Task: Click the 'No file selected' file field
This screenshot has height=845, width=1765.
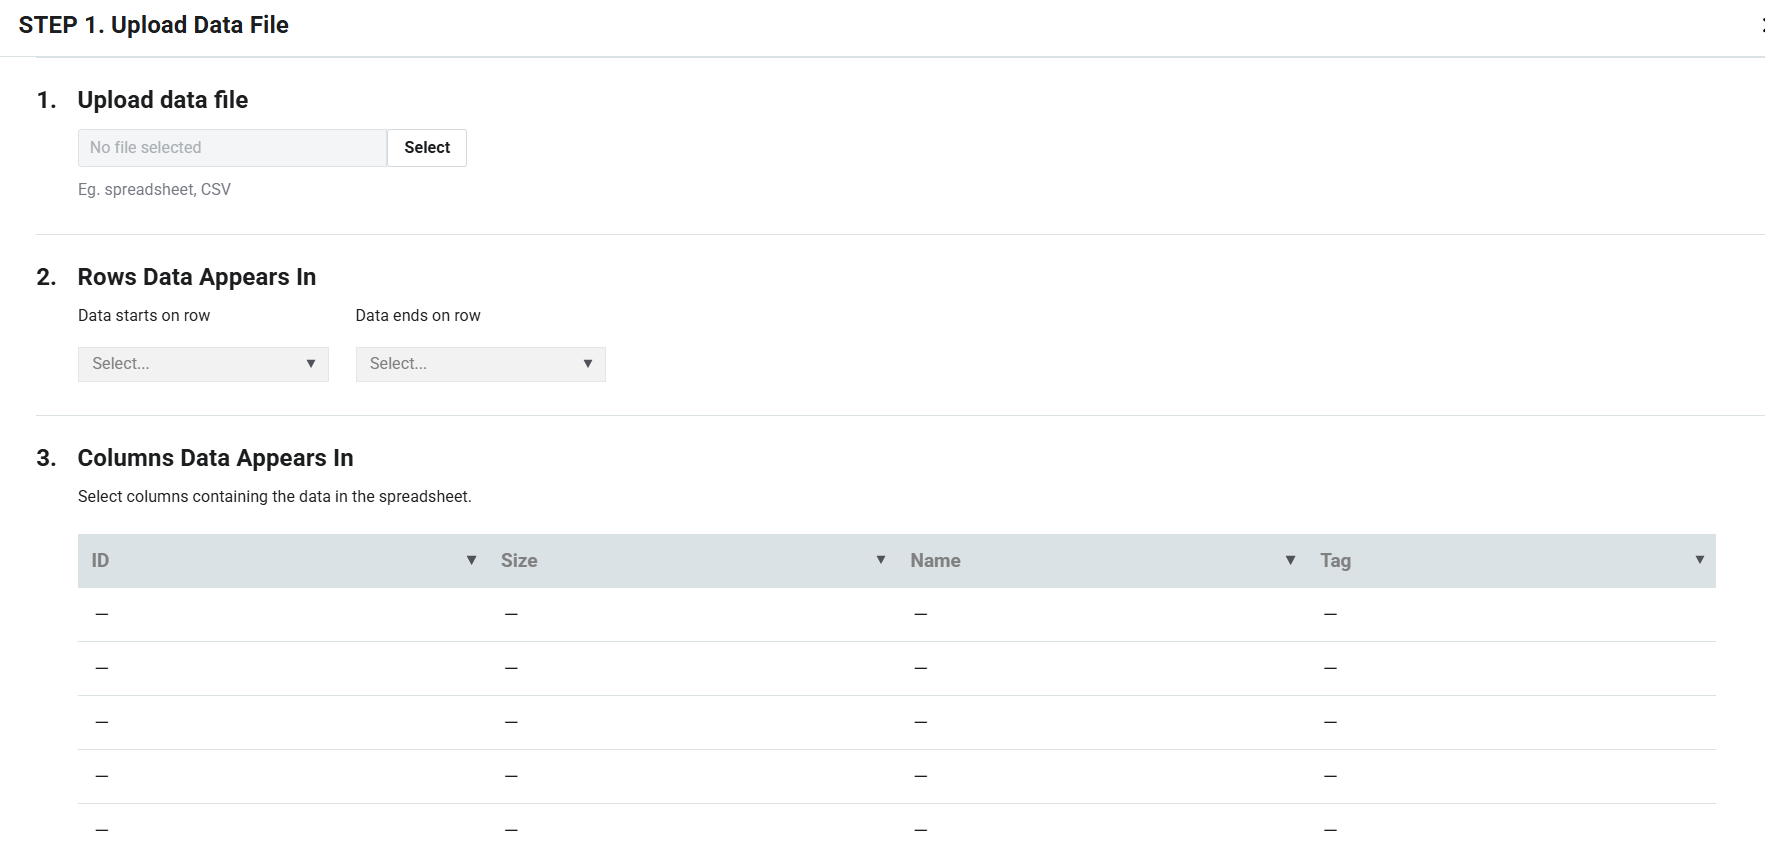Action: [232, 148]
